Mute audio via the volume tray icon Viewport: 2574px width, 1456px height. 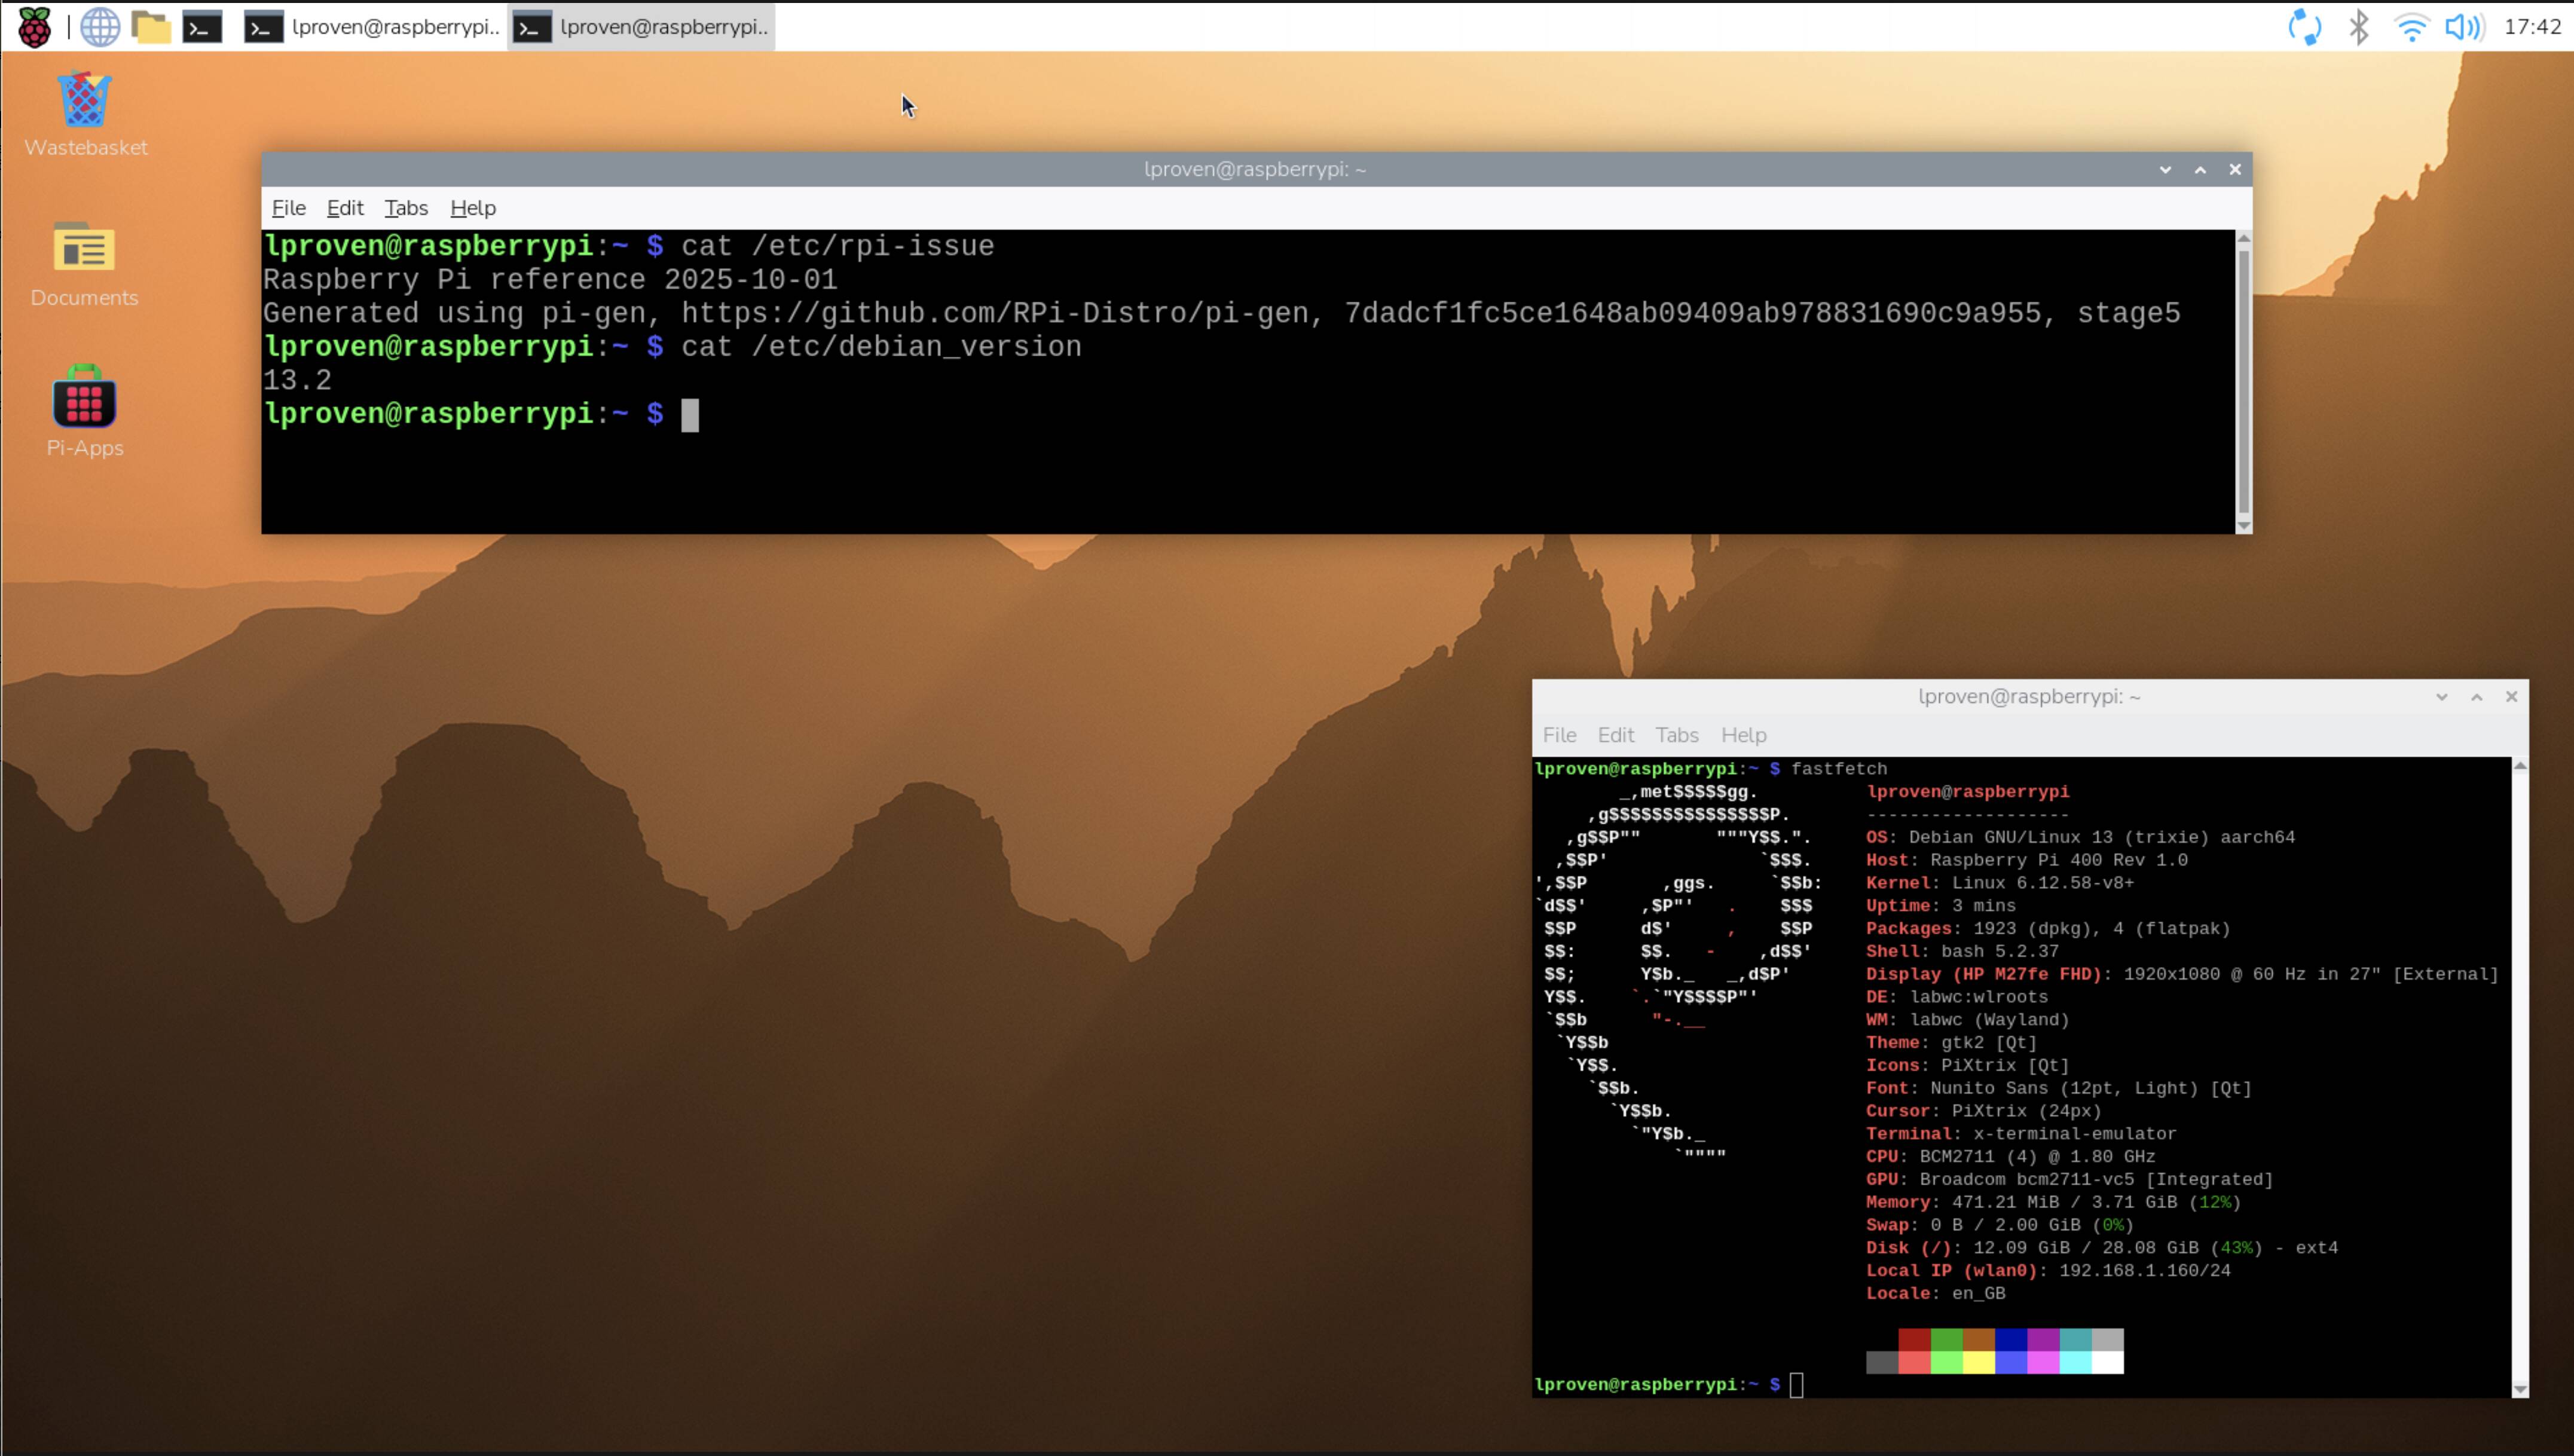[x=2464, y=27]
